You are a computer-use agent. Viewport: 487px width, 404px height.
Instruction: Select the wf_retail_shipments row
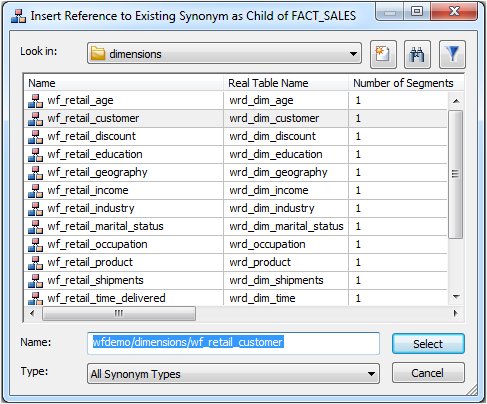tap(236, 281)
